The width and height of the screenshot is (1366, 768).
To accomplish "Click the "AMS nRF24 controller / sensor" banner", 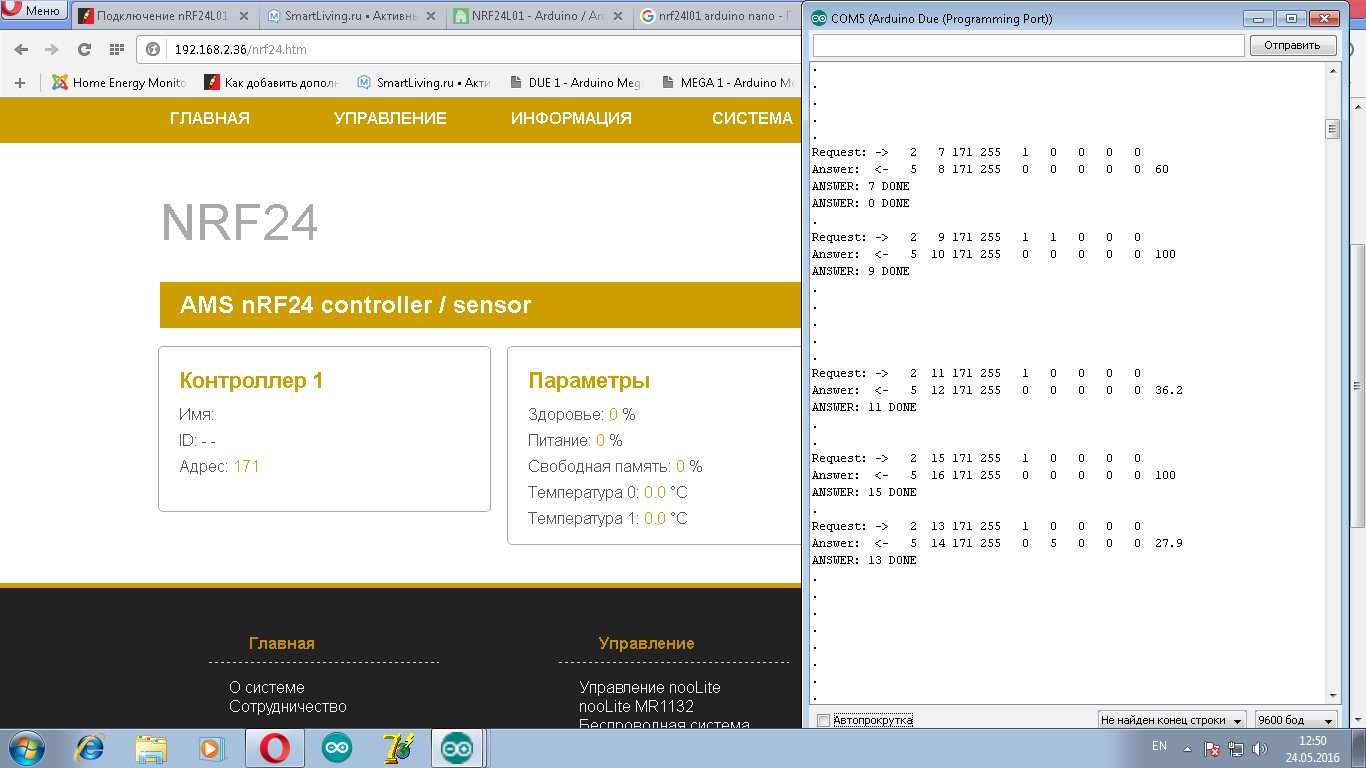I will (481, 305).
